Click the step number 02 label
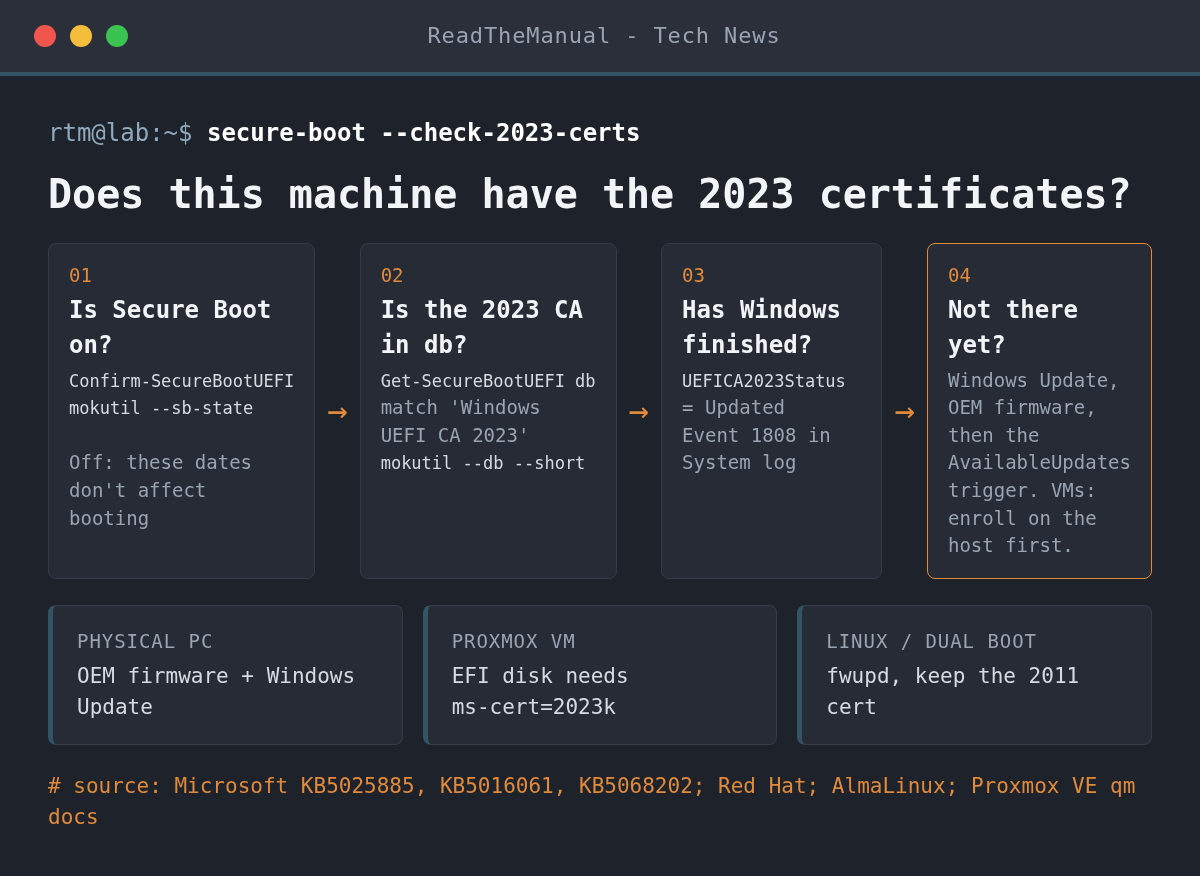 point(392,275)
